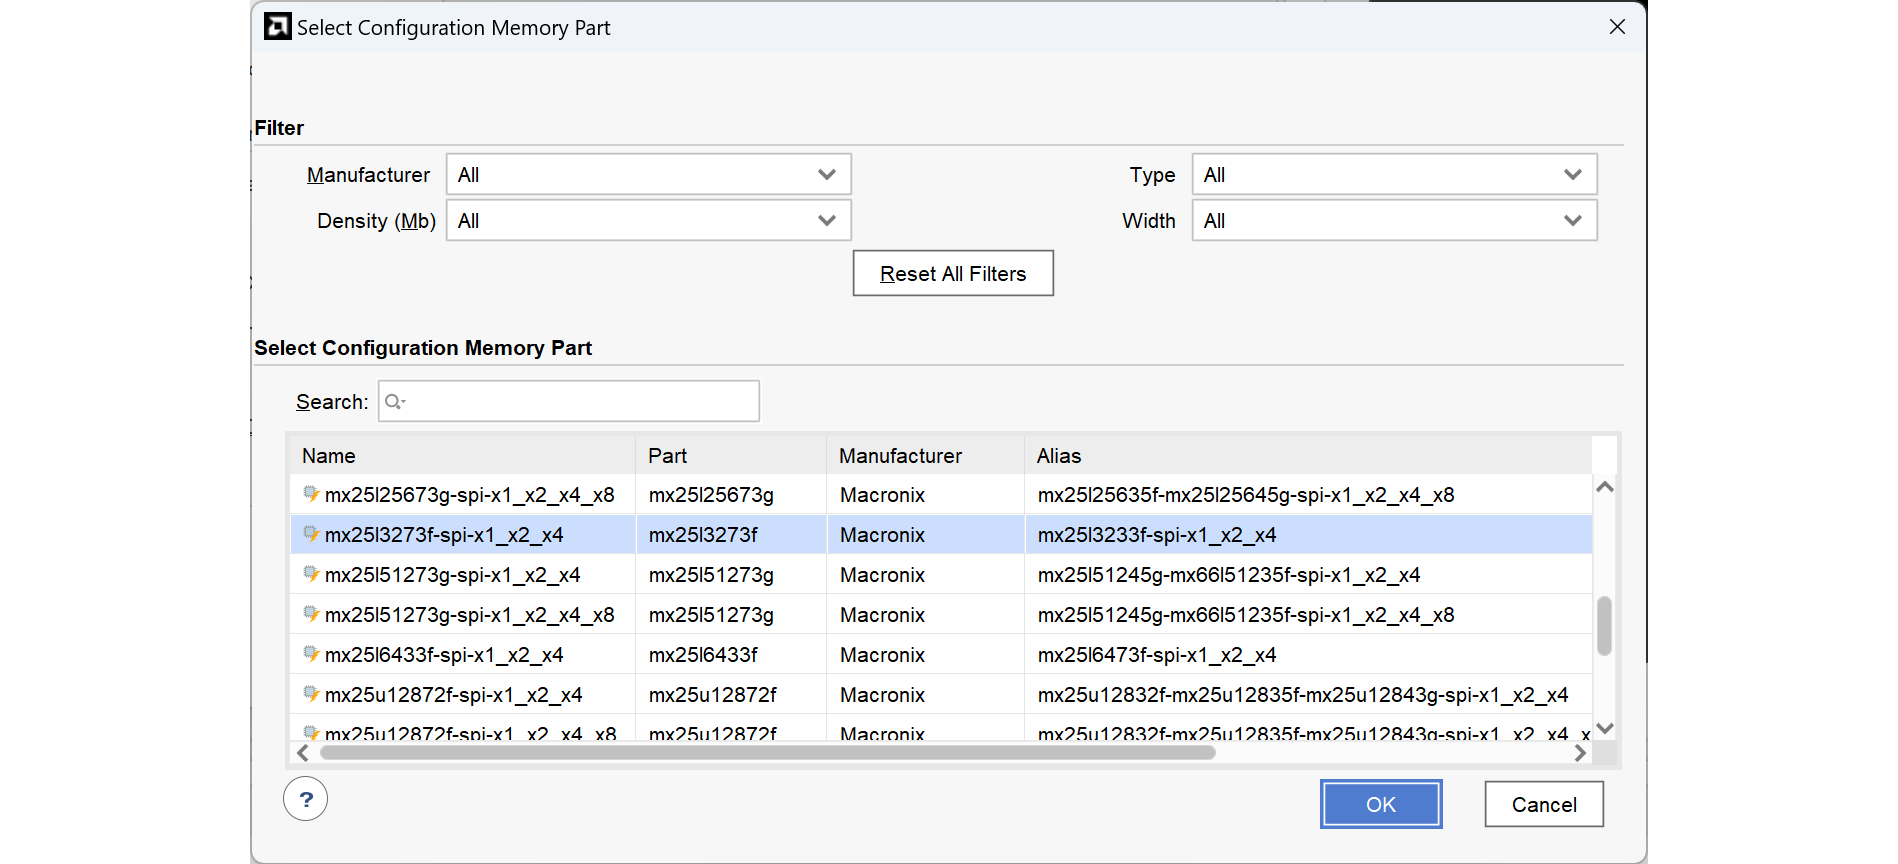Click the scroll left arrow of the table

tap(303, 753)
